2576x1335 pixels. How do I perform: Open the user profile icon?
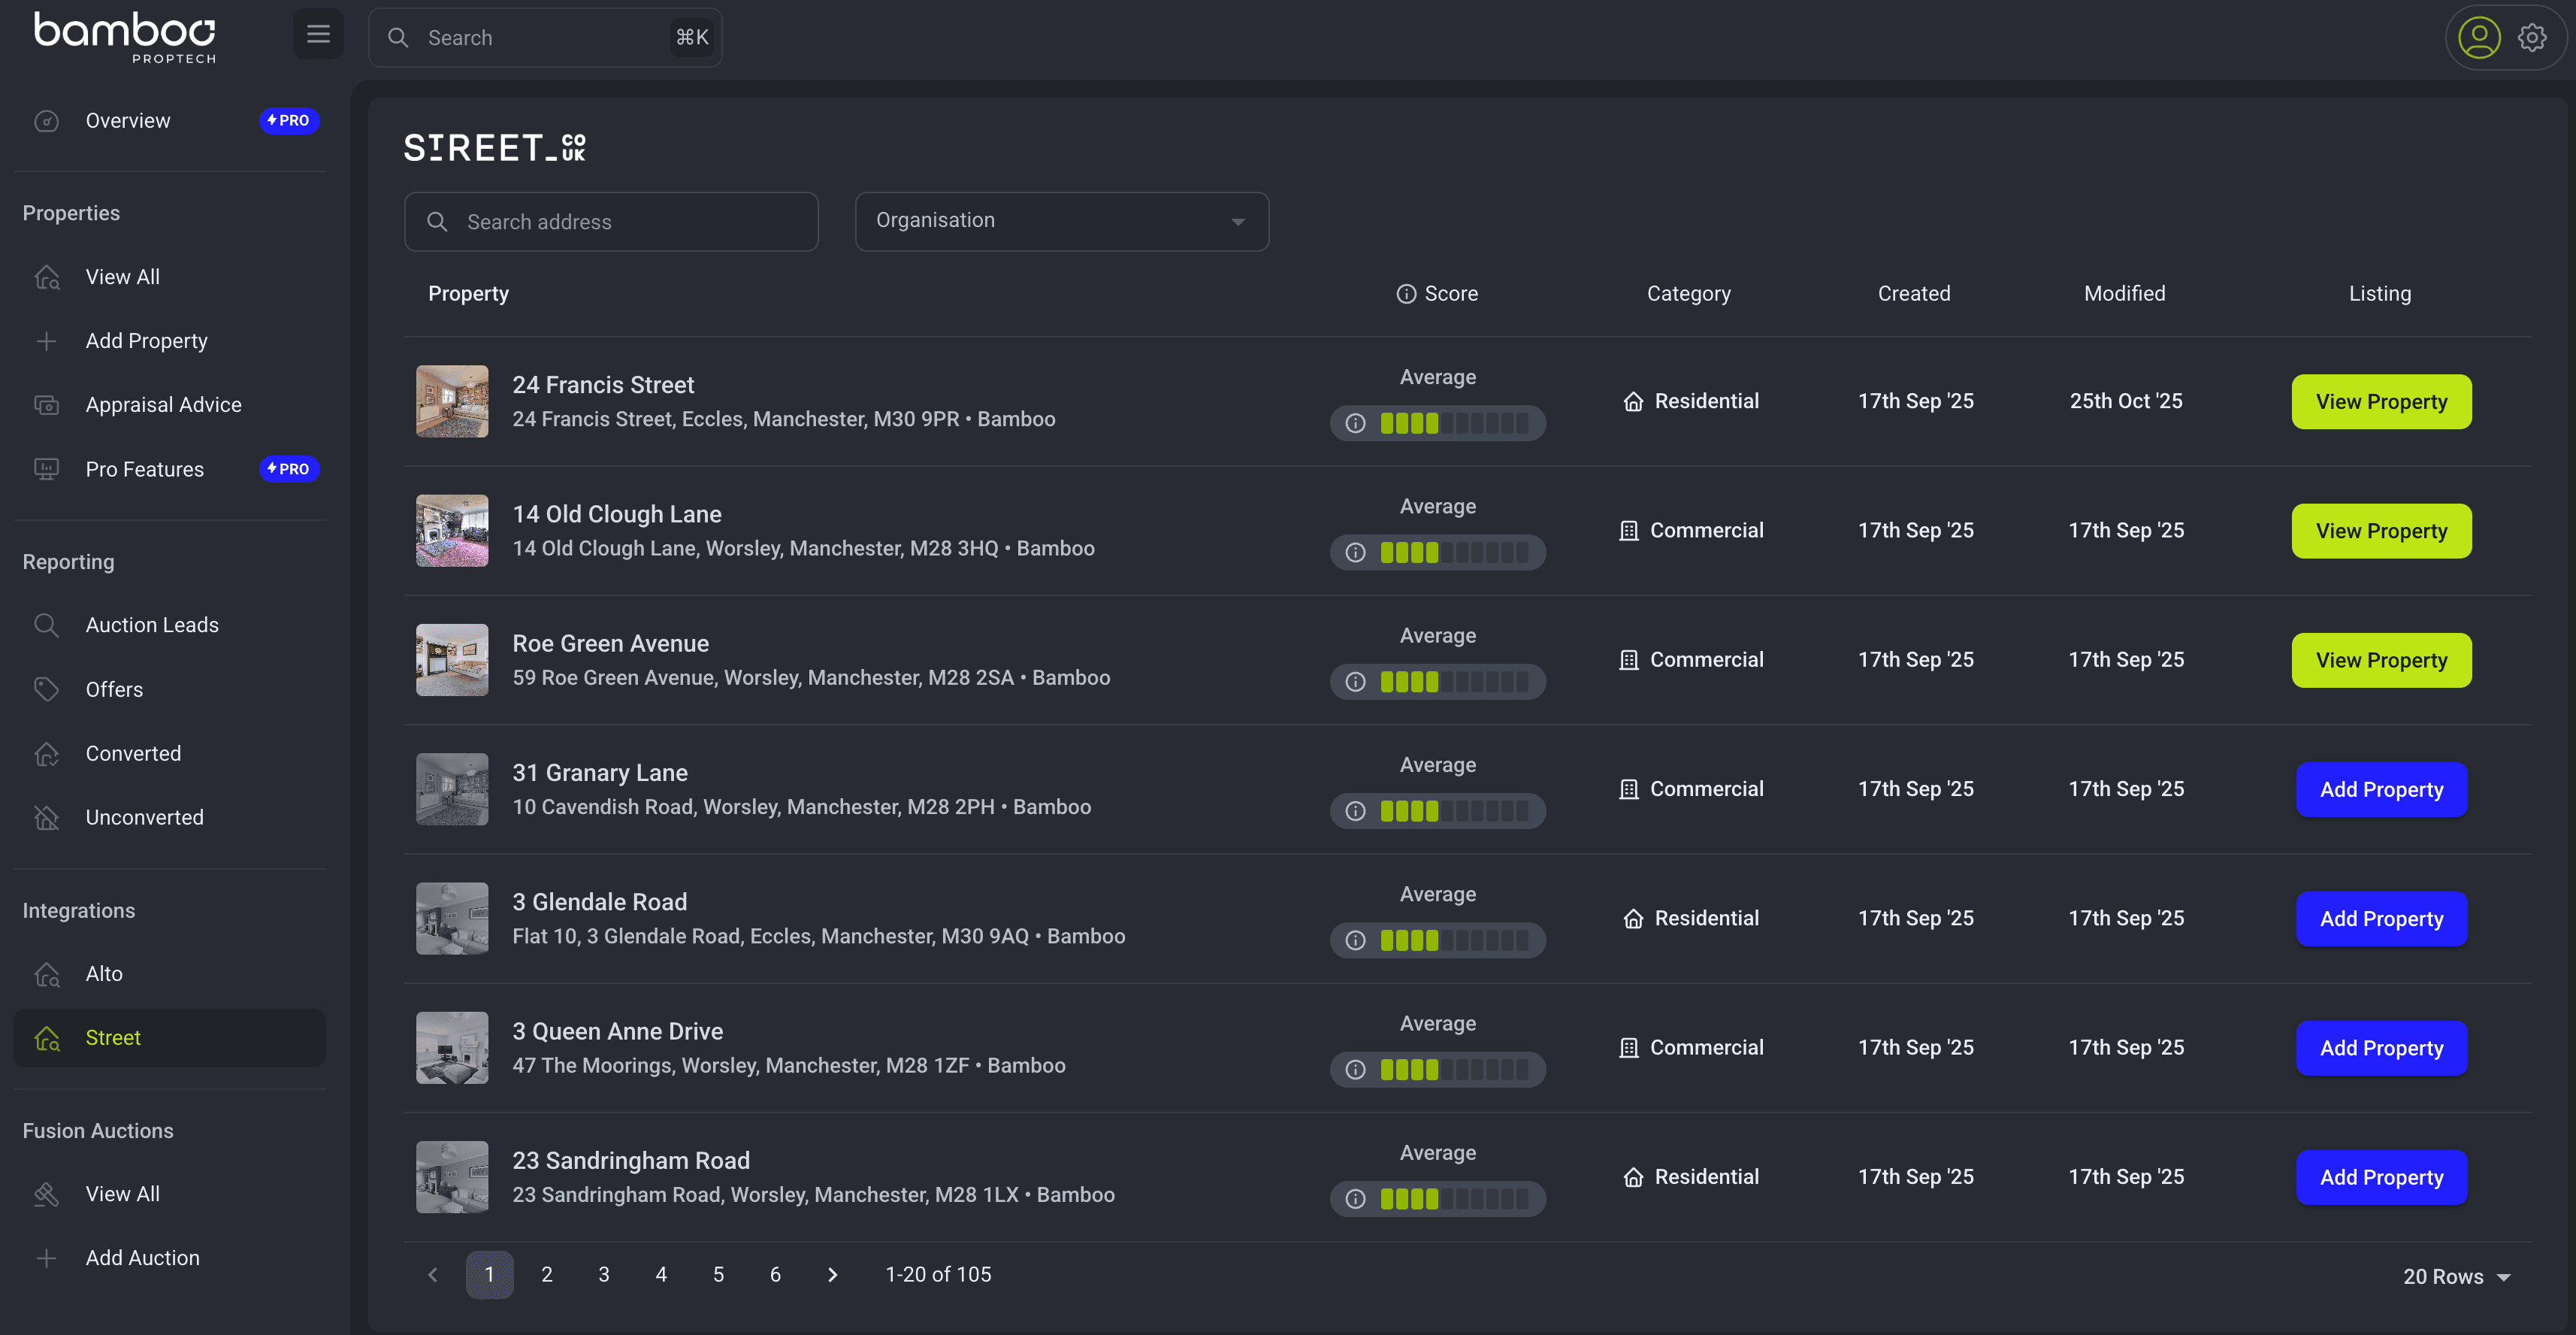2479,38
